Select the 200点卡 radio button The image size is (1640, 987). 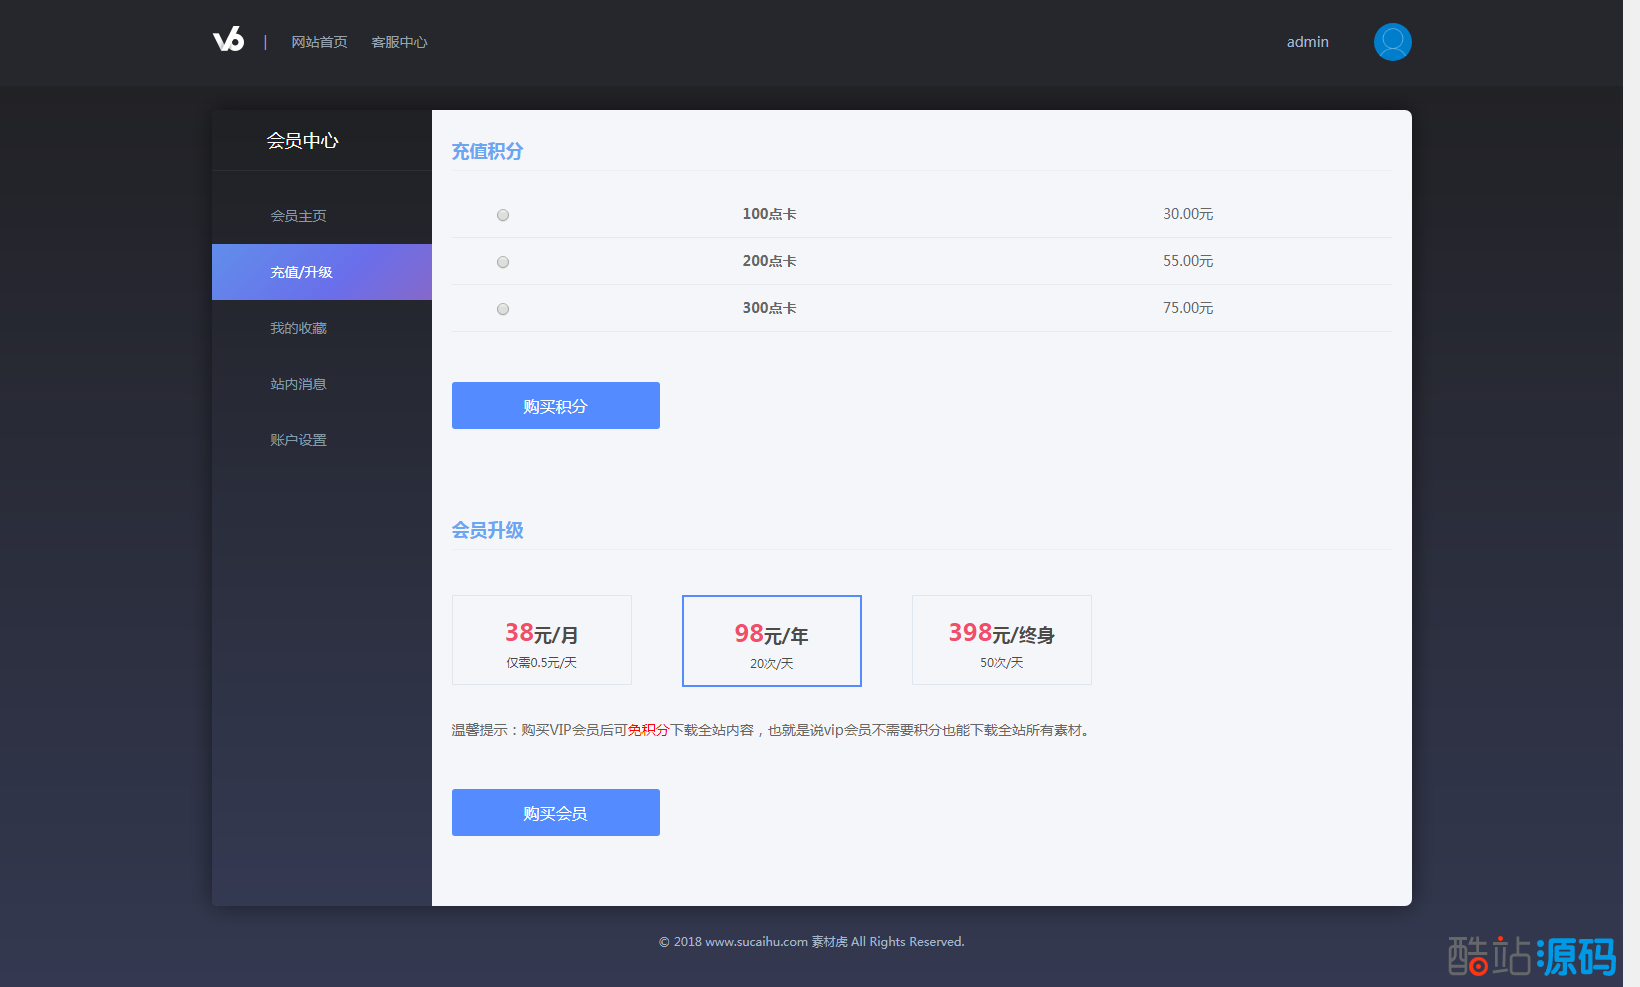point(503,262)
